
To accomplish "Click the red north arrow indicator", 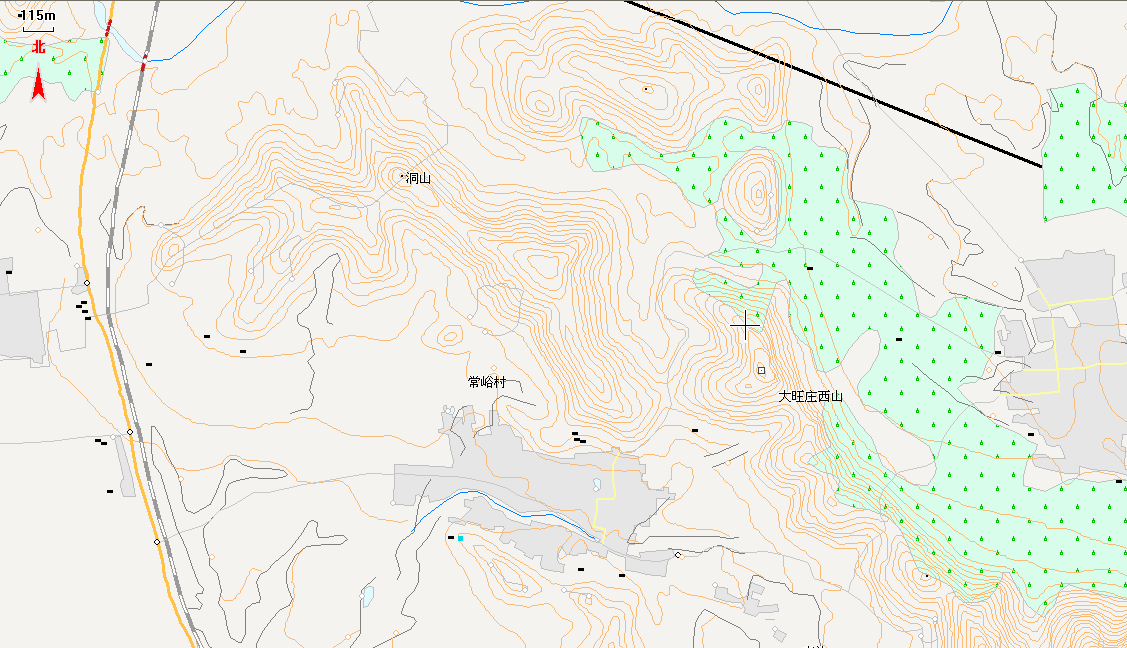I will click(x=38, y=82).
